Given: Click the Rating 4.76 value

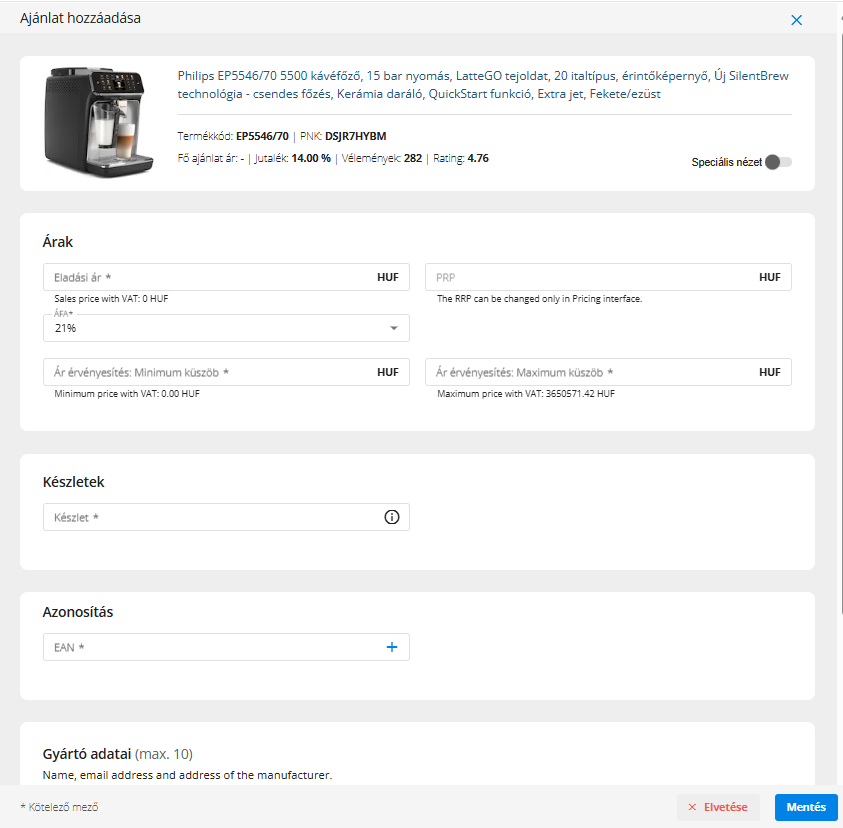Looking at the screenshot, I should pyautogui.click(x=478, y=159).
